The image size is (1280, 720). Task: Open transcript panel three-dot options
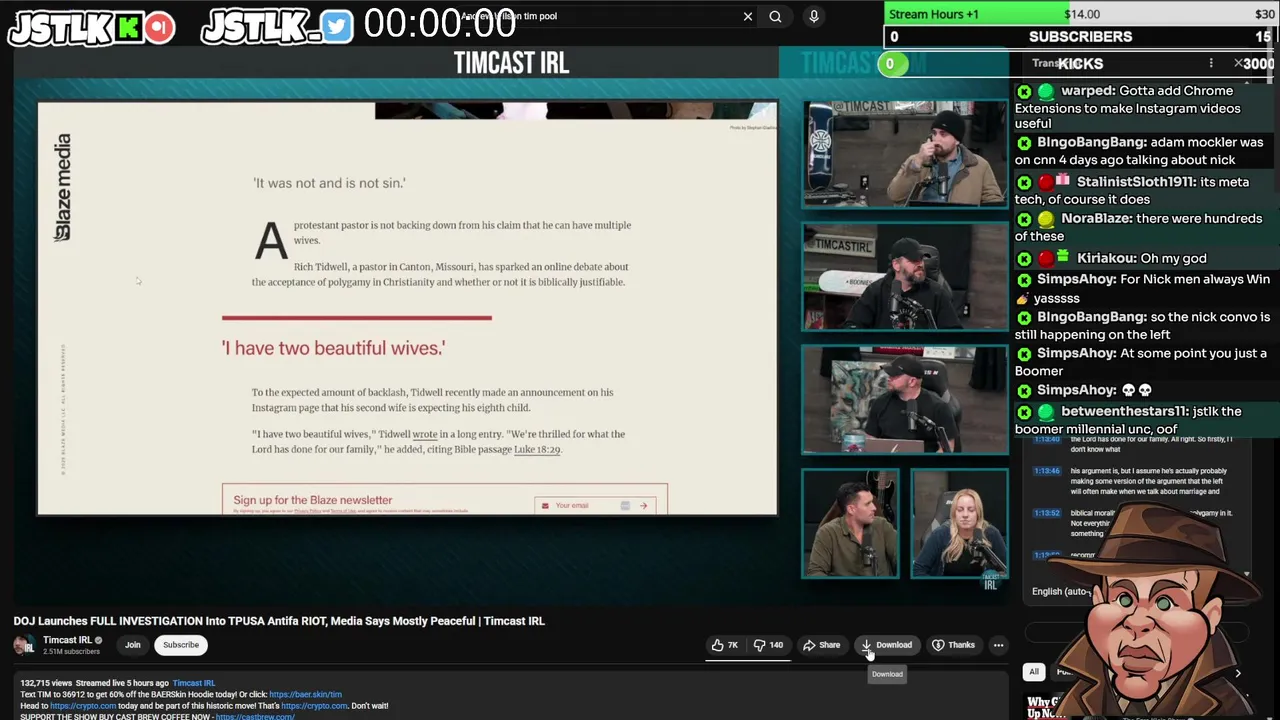(x=1211, y=63)
